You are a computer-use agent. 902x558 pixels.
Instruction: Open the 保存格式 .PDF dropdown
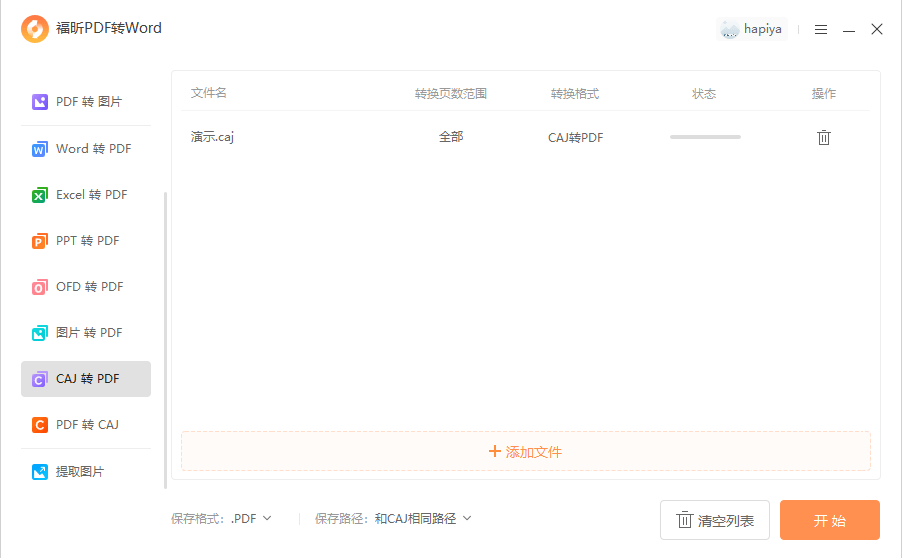[x=251, y=519]
